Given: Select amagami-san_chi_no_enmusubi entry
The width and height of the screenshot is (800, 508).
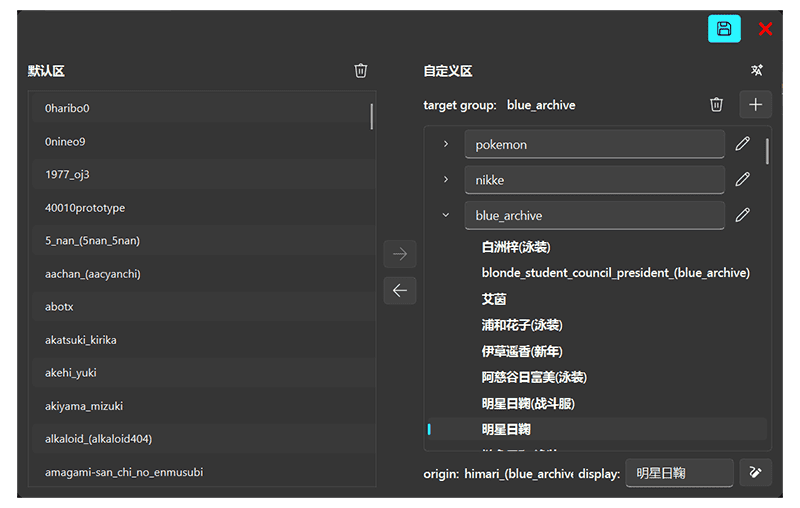Looking at the screenshot, I should tap(204, 472).
